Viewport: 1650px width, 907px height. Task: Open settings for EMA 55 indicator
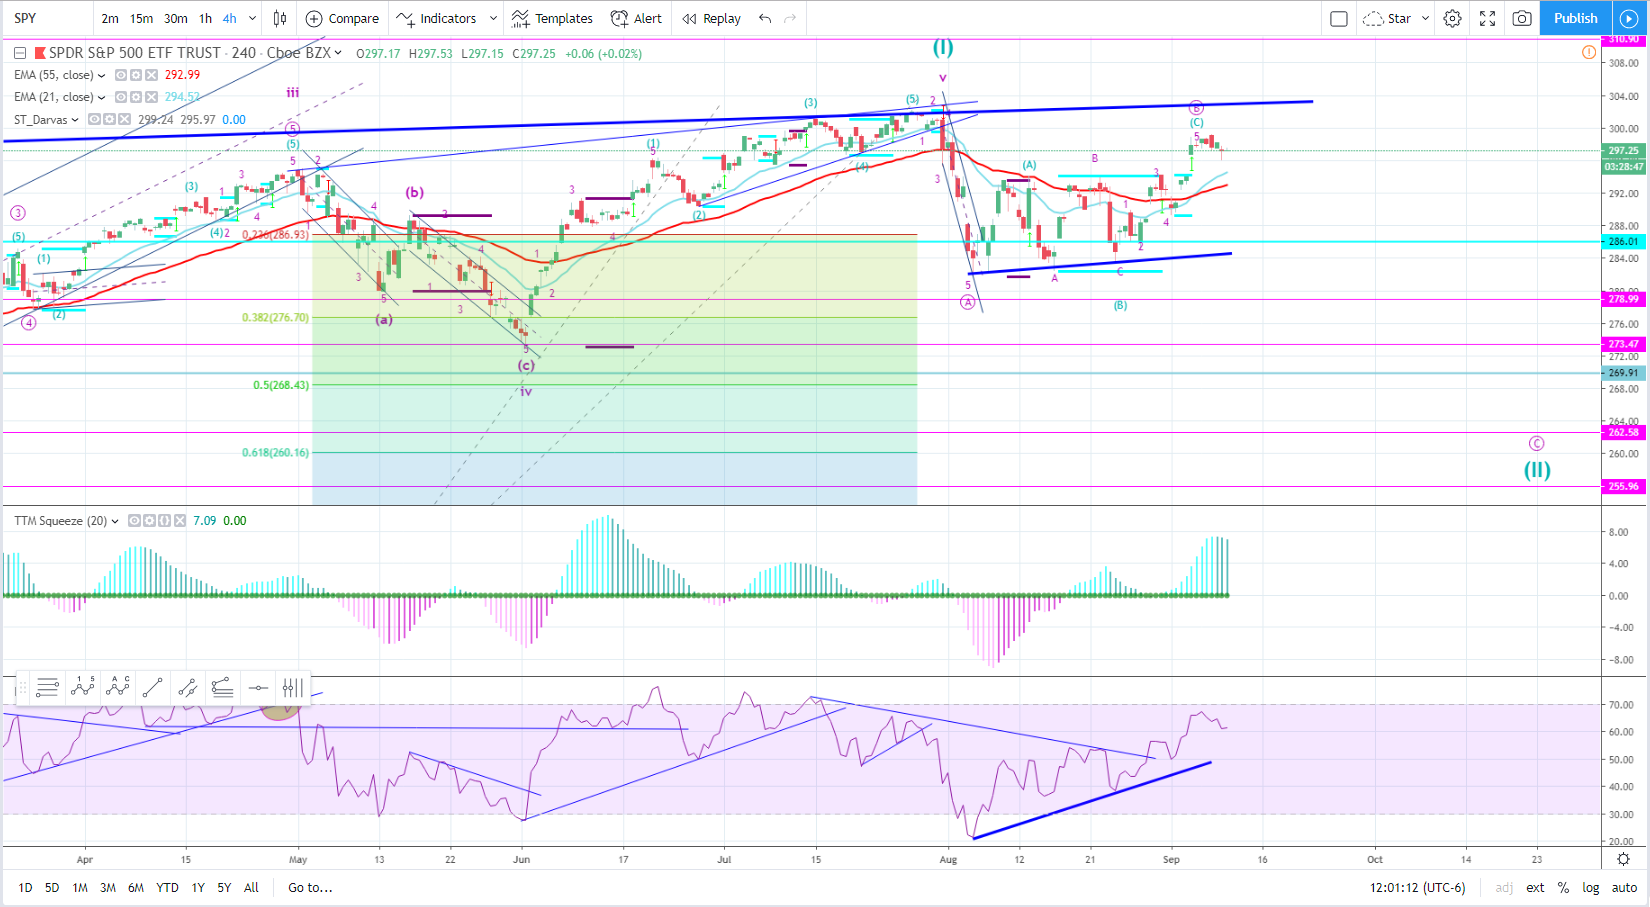click(x=136, y=75)
